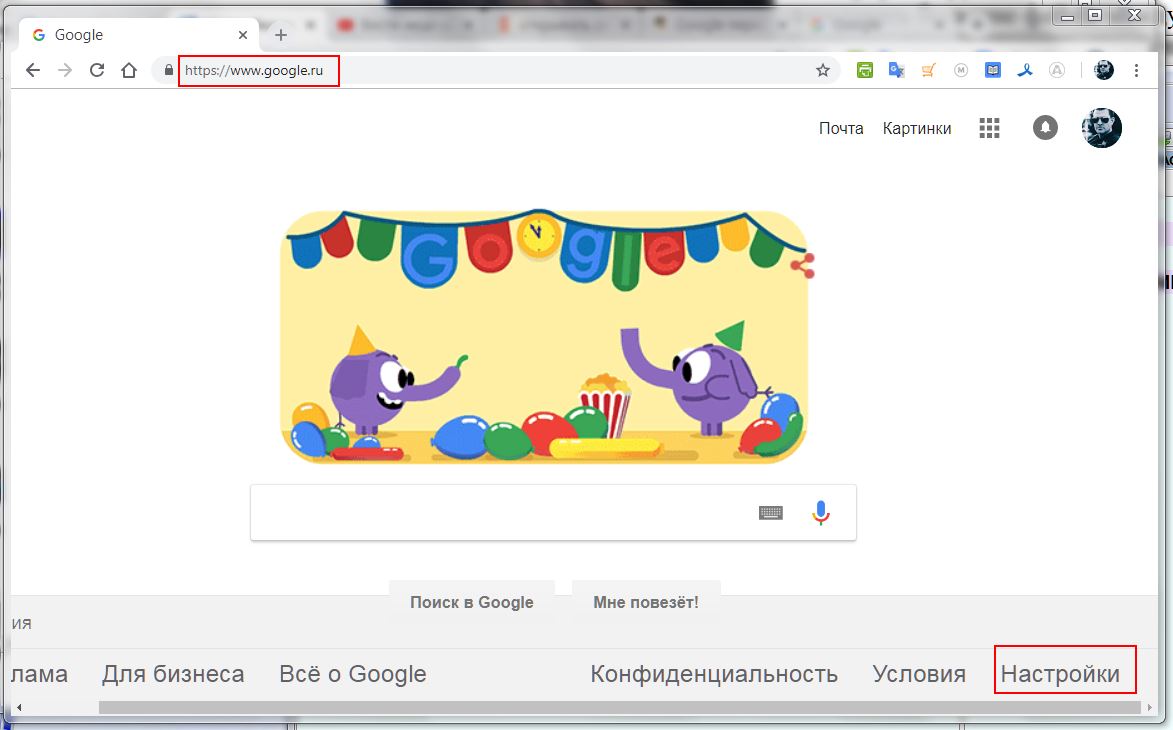Click the Поиск в Google button
This screenshot has height=730, width=1173.
coord(471,602)
